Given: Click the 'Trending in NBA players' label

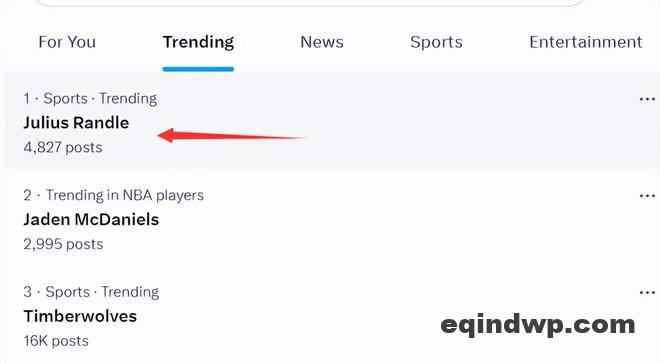Looking at the screenshot, I should pyautogui.click(x=125, y=195).
